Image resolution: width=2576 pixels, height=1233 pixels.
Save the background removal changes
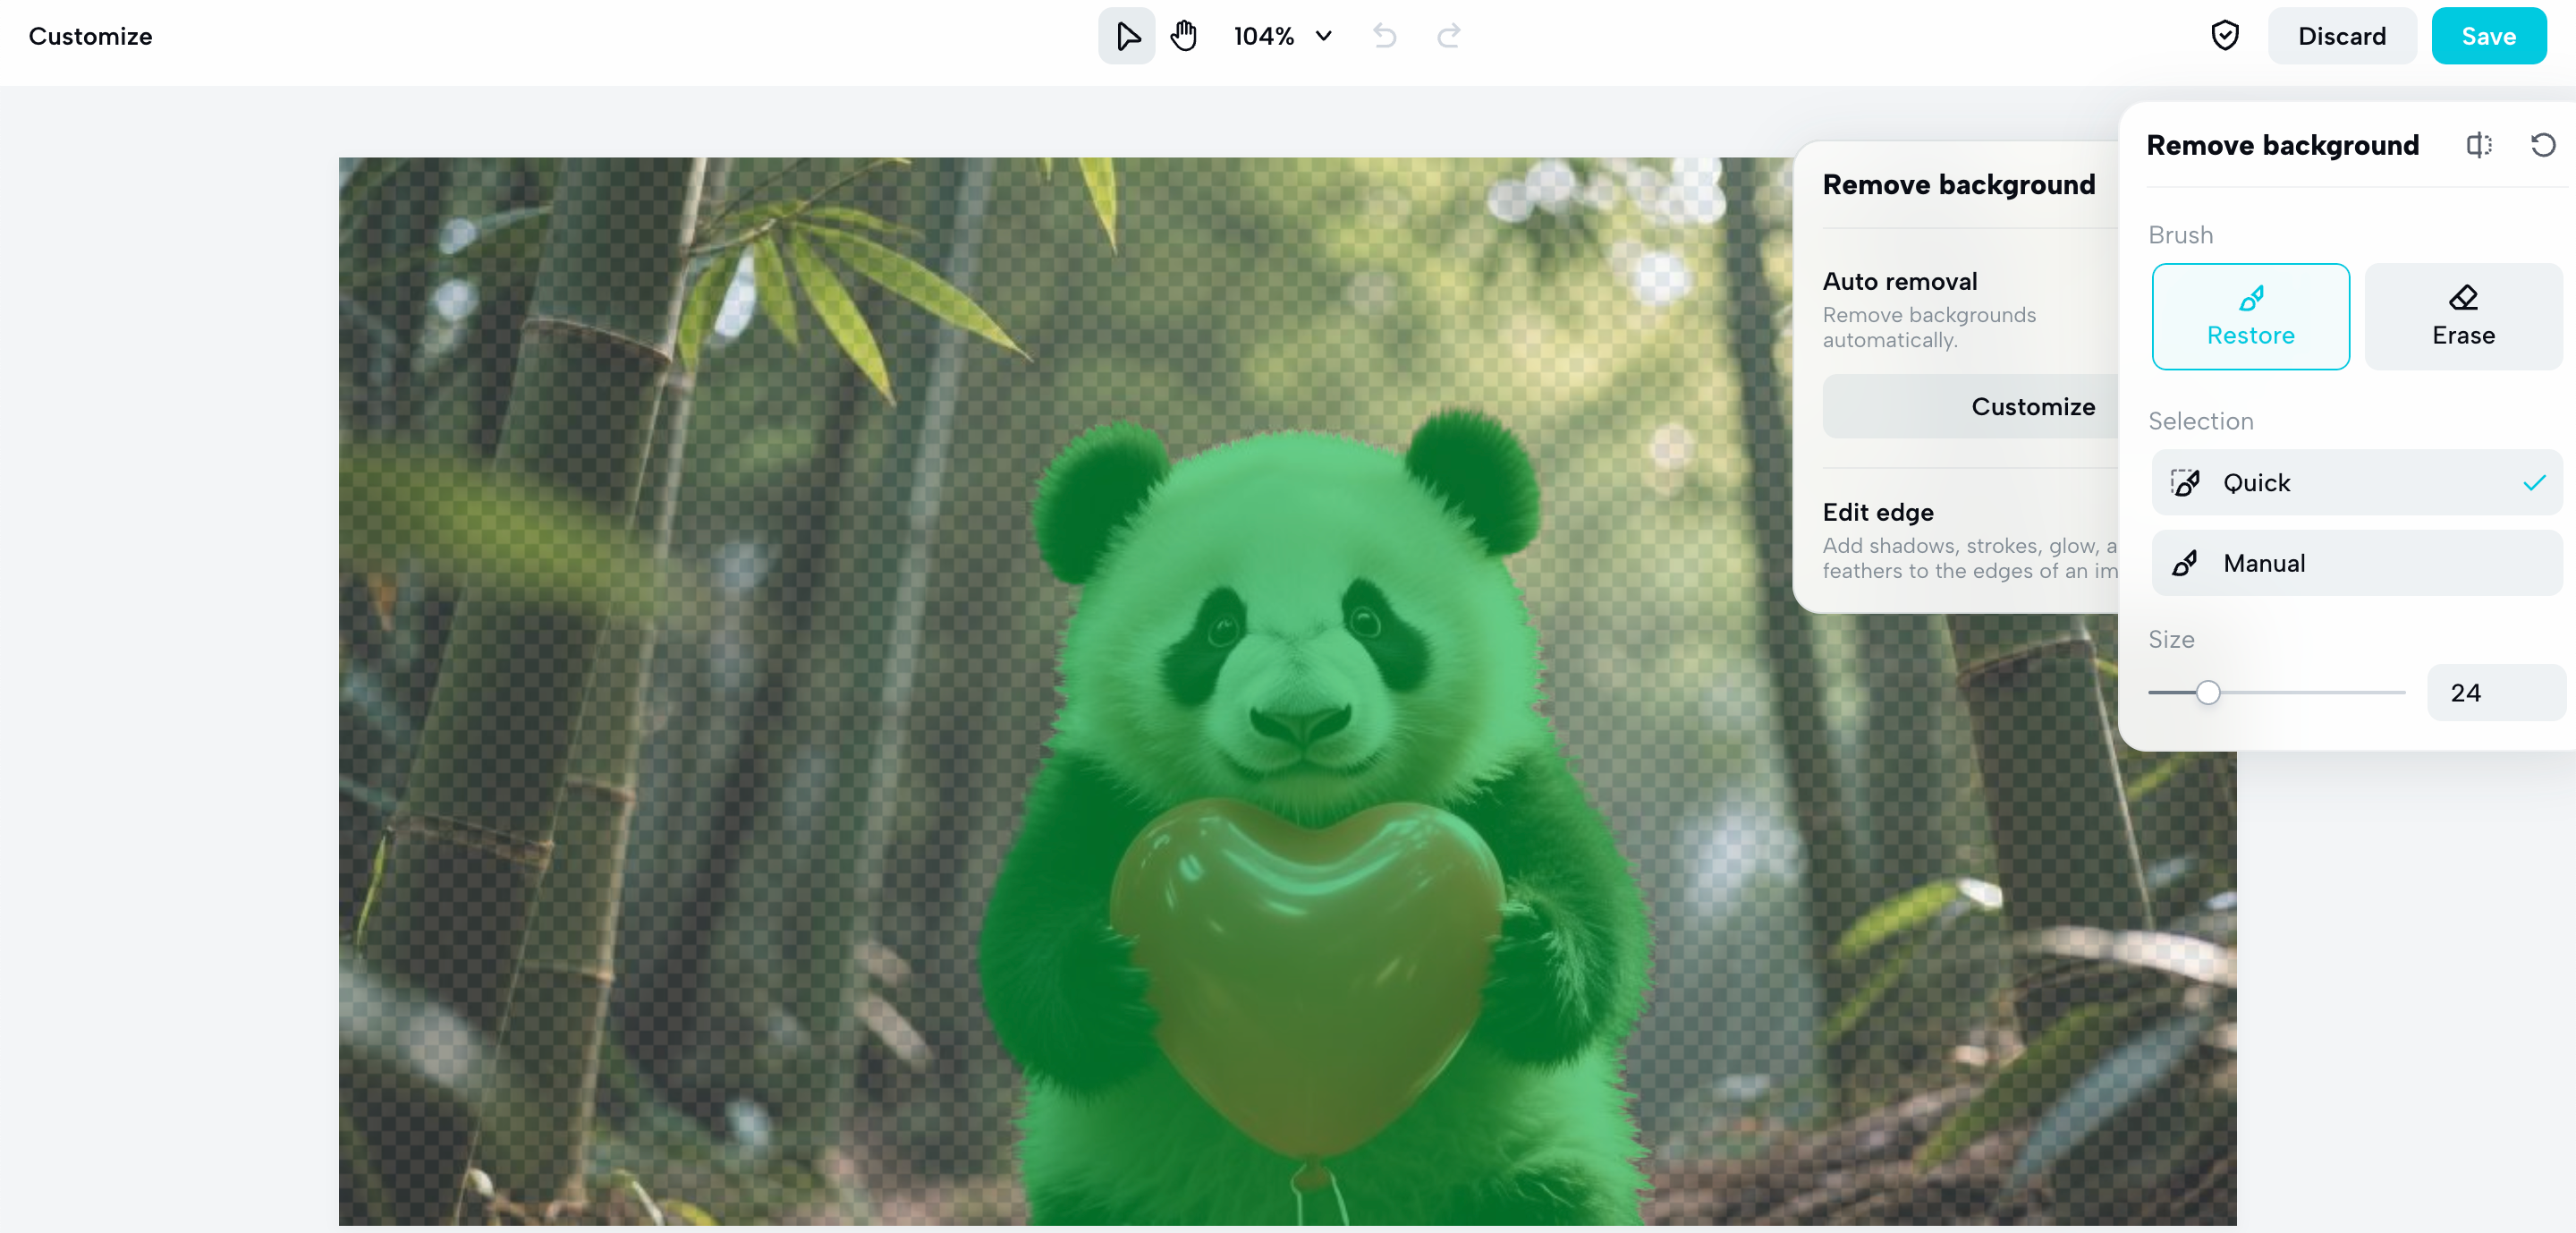click(2488, 36)
